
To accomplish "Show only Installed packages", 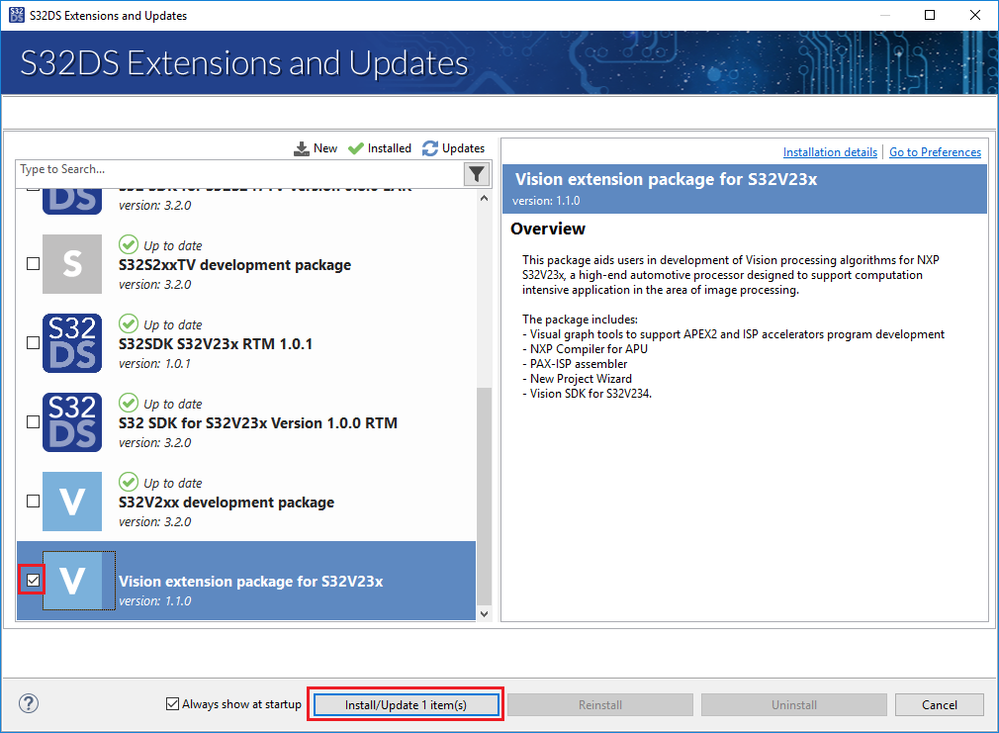I will [380, 149].
